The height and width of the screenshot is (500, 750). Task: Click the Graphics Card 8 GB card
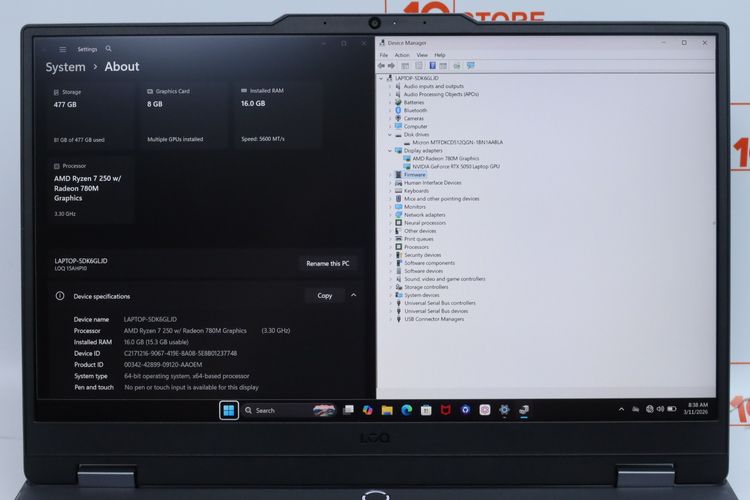coord(185,116)
